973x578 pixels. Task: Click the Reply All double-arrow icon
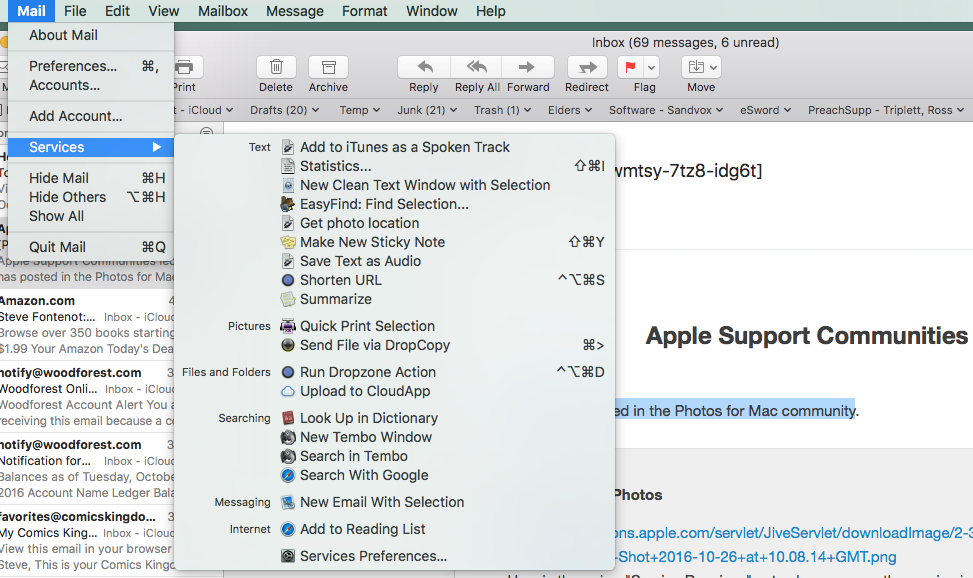[477, 67]
